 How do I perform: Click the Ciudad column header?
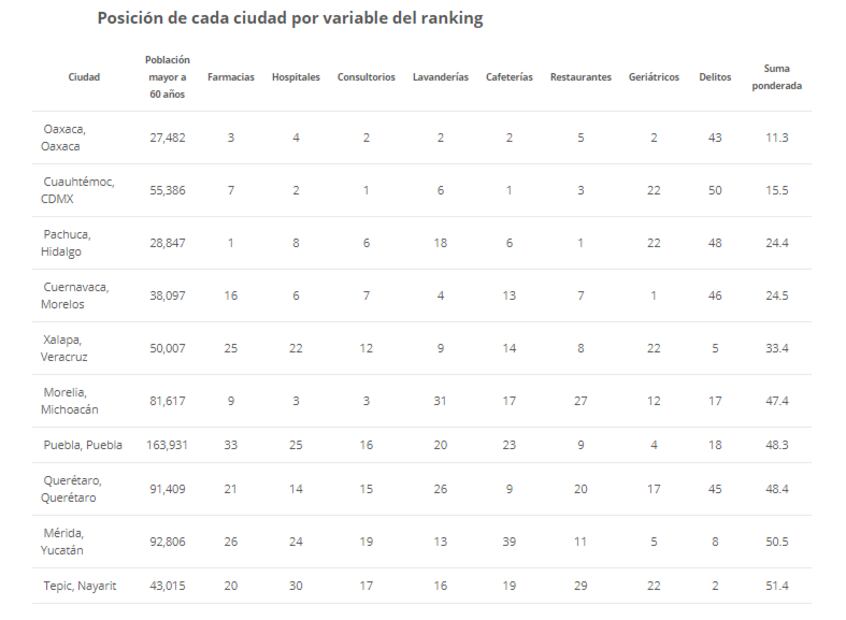coord(84,77)
